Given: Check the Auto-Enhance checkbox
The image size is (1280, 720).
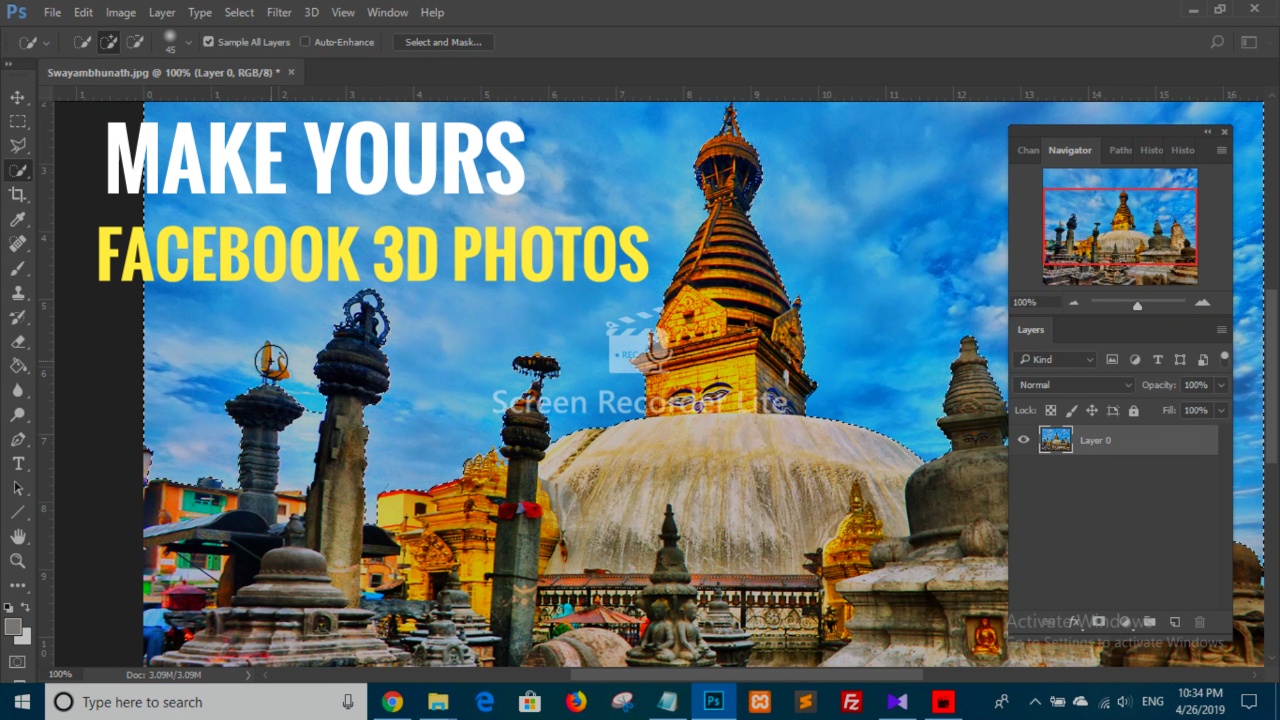Looking at the screenshot, I should (x=305, y=42).
